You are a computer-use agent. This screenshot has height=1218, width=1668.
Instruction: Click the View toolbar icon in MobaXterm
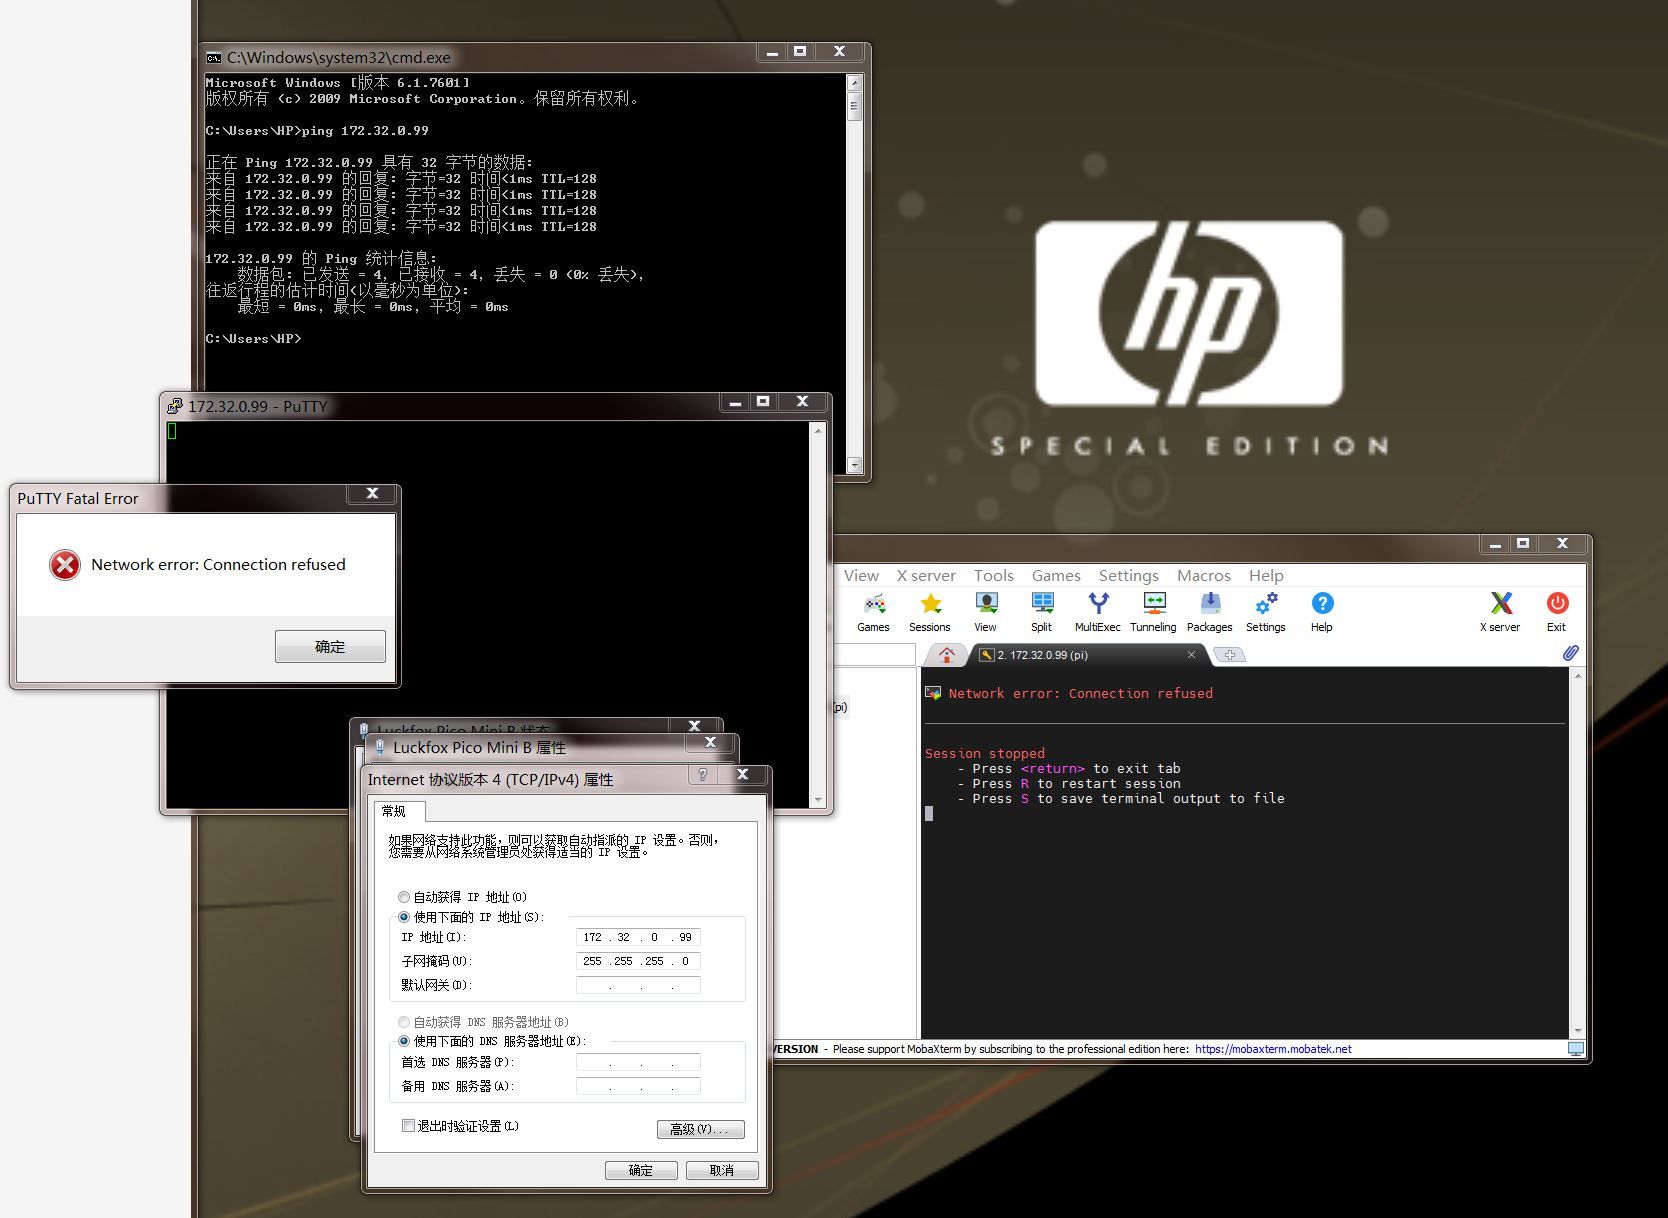coord(986,612)
